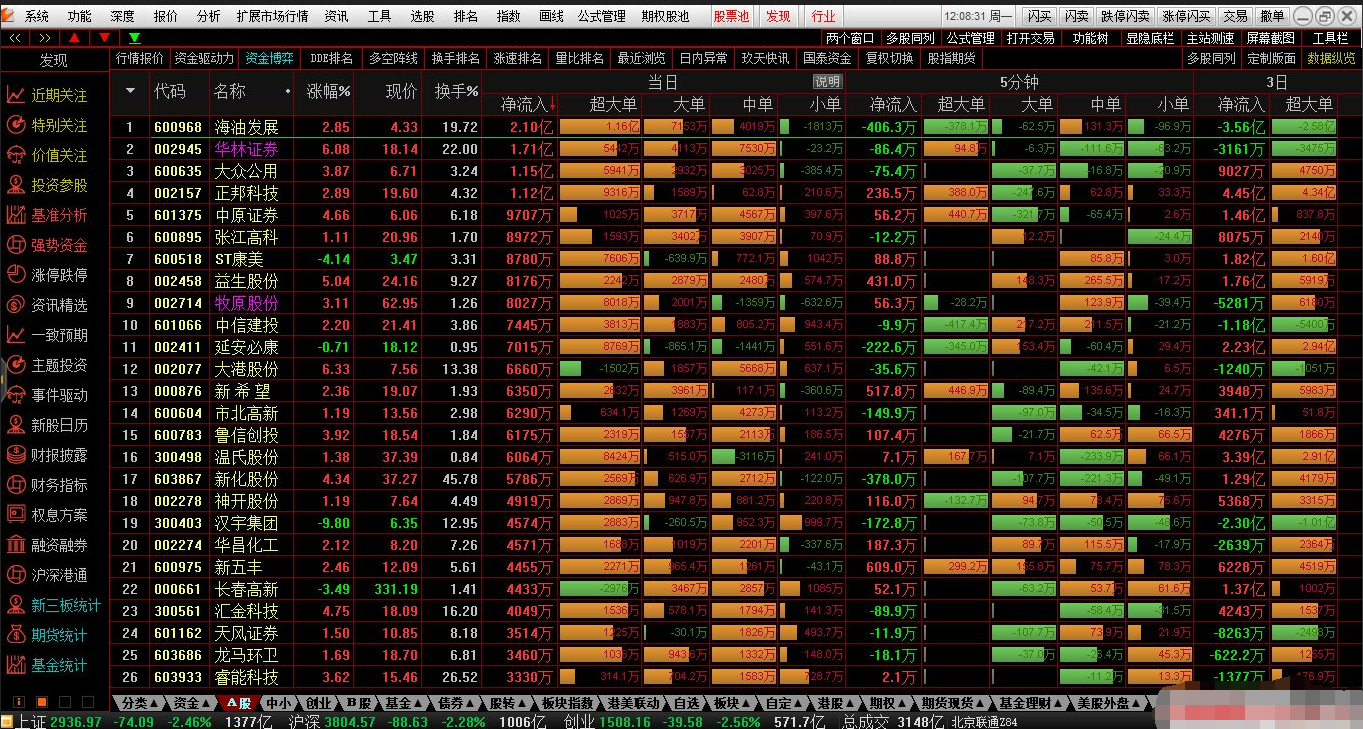
Task: Open 近期关注 chart icon in sidebar
Action: [x=16, y=95]
